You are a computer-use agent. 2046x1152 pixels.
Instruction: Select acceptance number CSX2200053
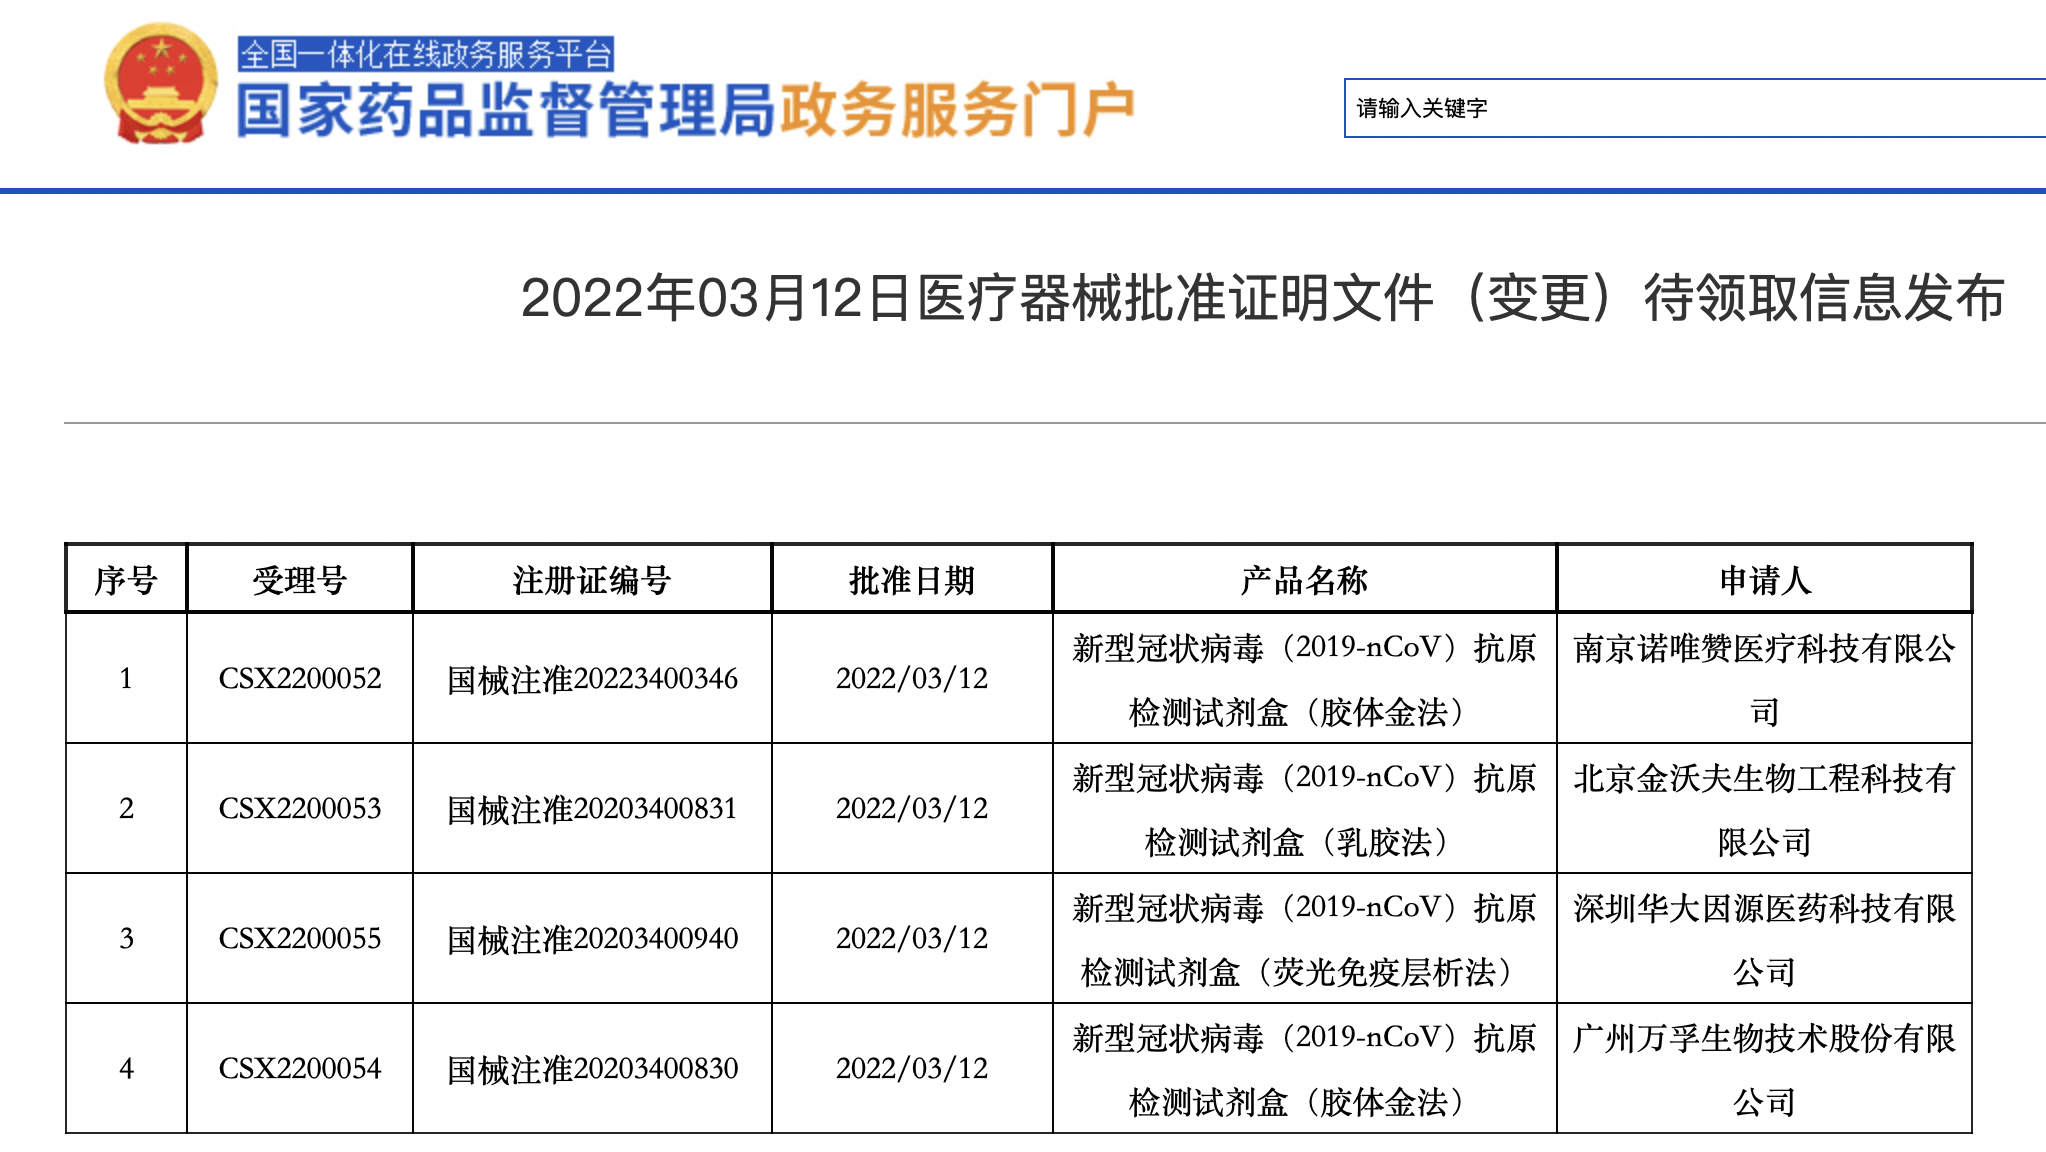tap(300, 808)
